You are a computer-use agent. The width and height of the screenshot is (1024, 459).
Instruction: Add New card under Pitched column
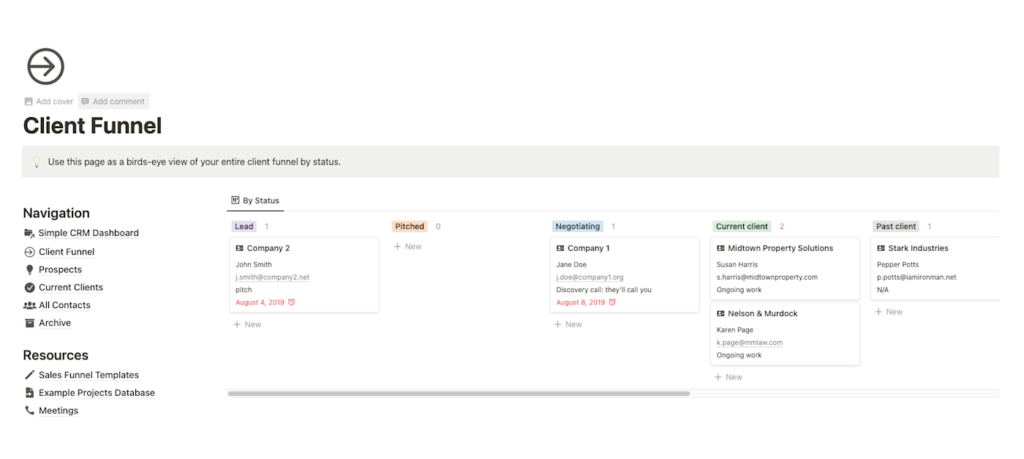click(408, 246)
